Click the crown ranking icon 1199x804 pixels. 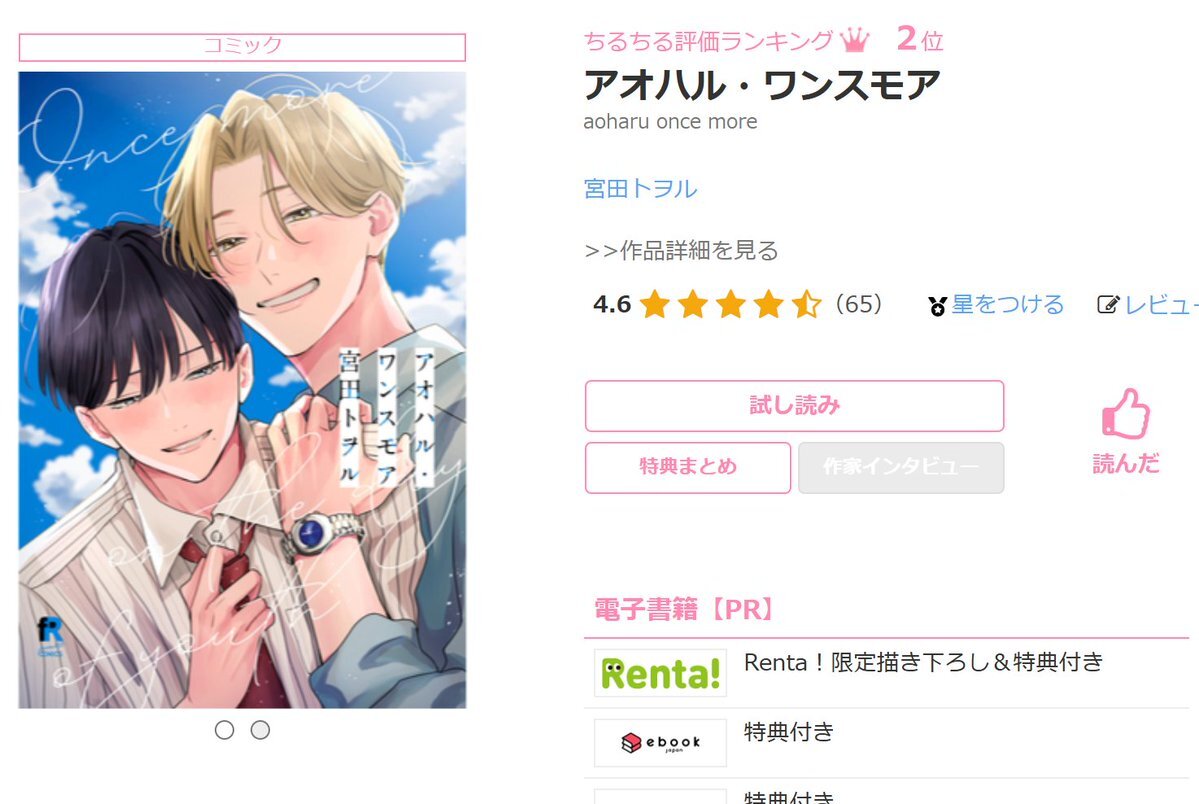[854, 40]
